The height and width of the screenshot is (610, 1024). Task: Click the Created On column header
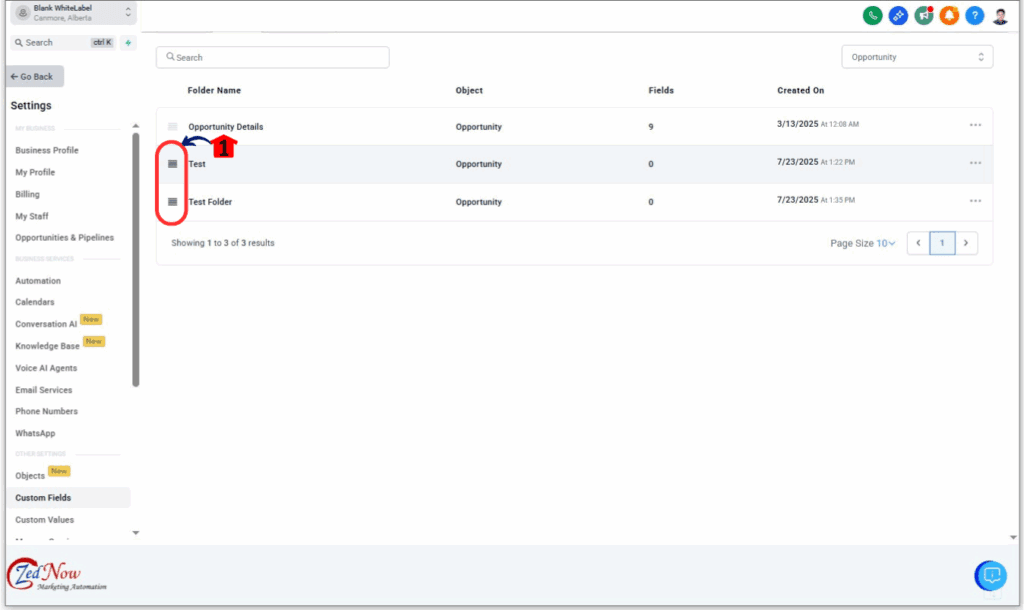point(801,90)
